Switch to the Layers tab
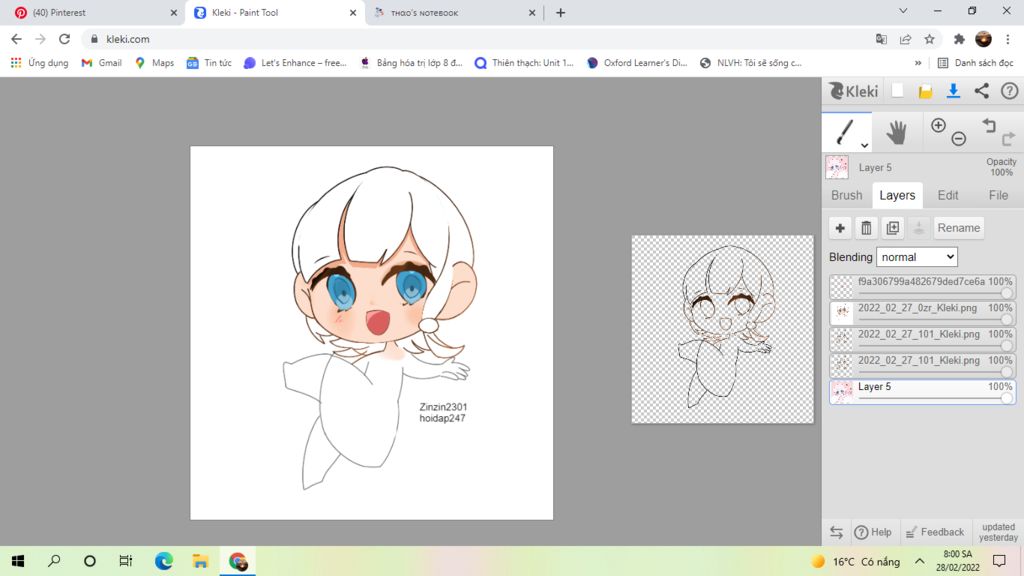 (x=897, y=195)
